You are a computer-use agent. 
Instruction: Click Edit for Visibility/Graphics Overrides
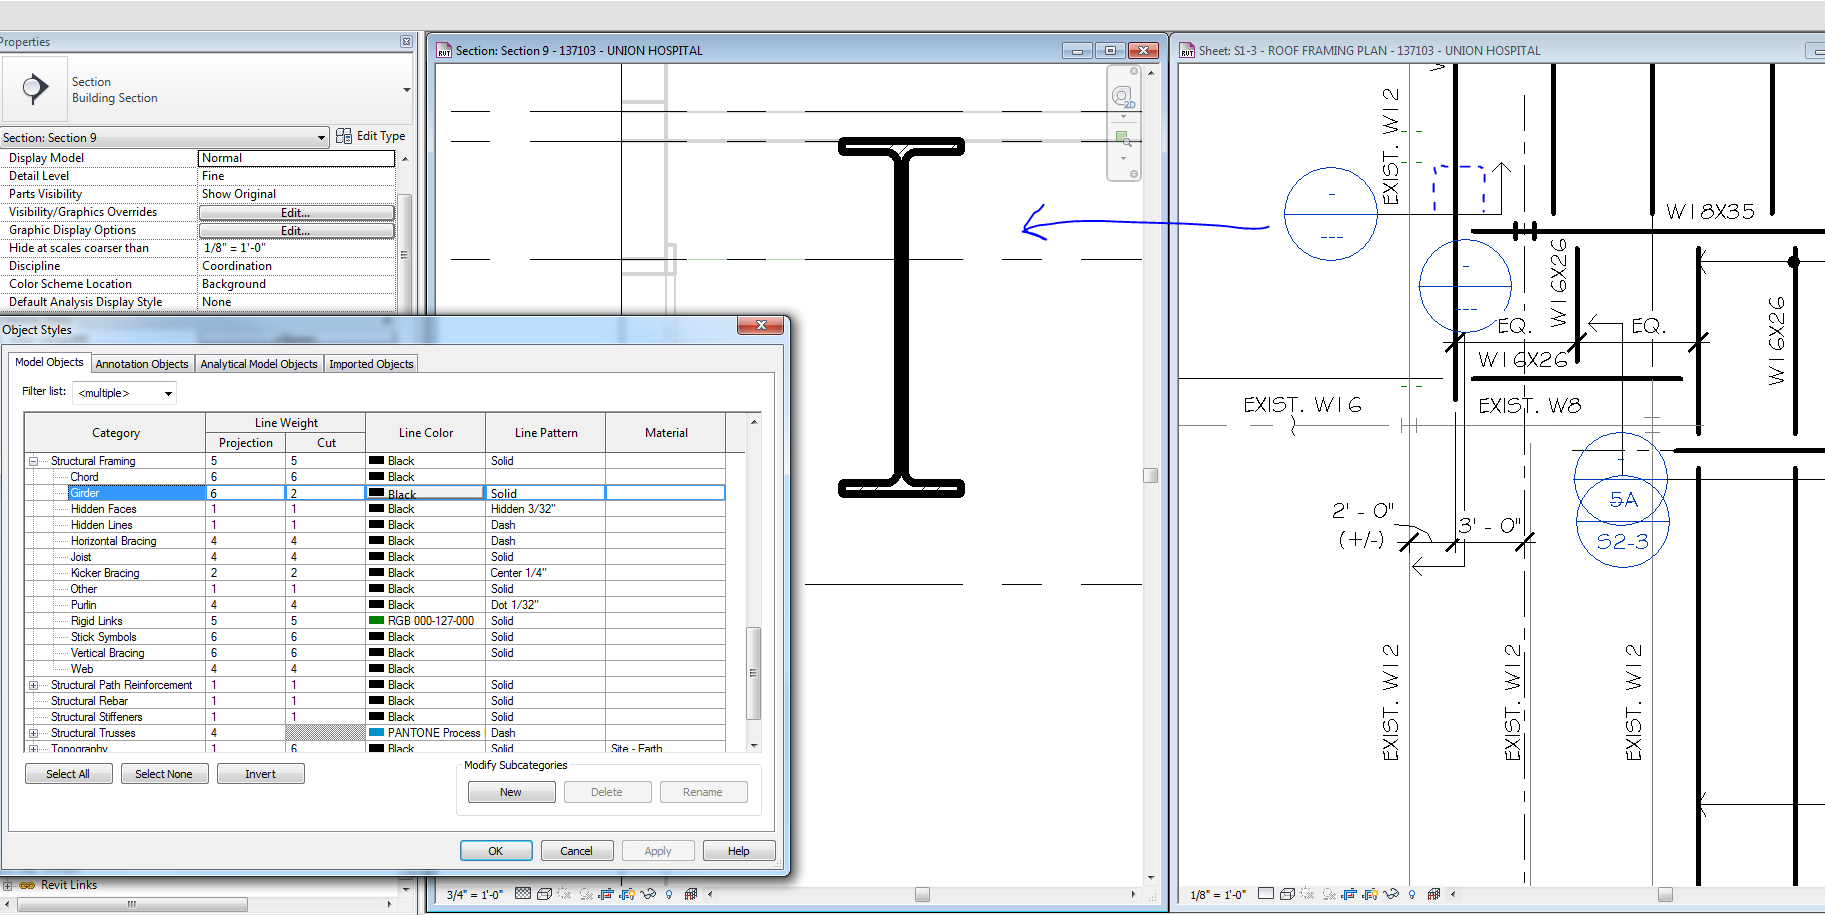[296, 212]
